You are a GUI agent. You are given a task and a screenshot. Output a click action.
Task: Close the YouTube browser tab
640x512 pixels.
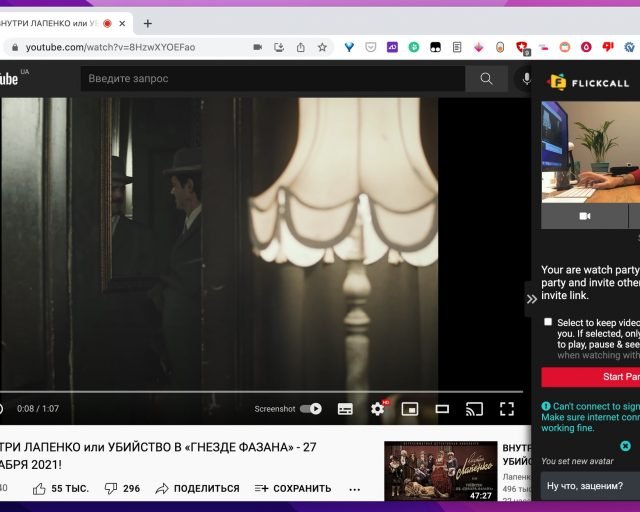pyautogui.click(x=122, y=24)
